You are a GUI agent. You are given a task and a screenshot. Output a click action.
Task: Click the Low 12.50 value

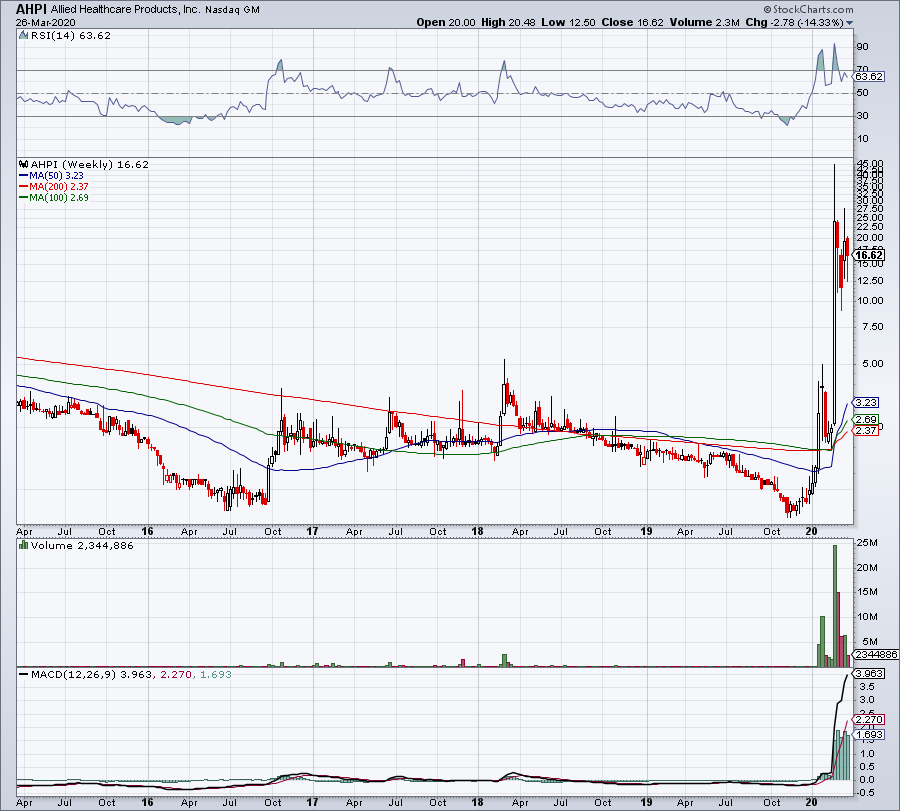pyautogui.click(x=568, y=22)
